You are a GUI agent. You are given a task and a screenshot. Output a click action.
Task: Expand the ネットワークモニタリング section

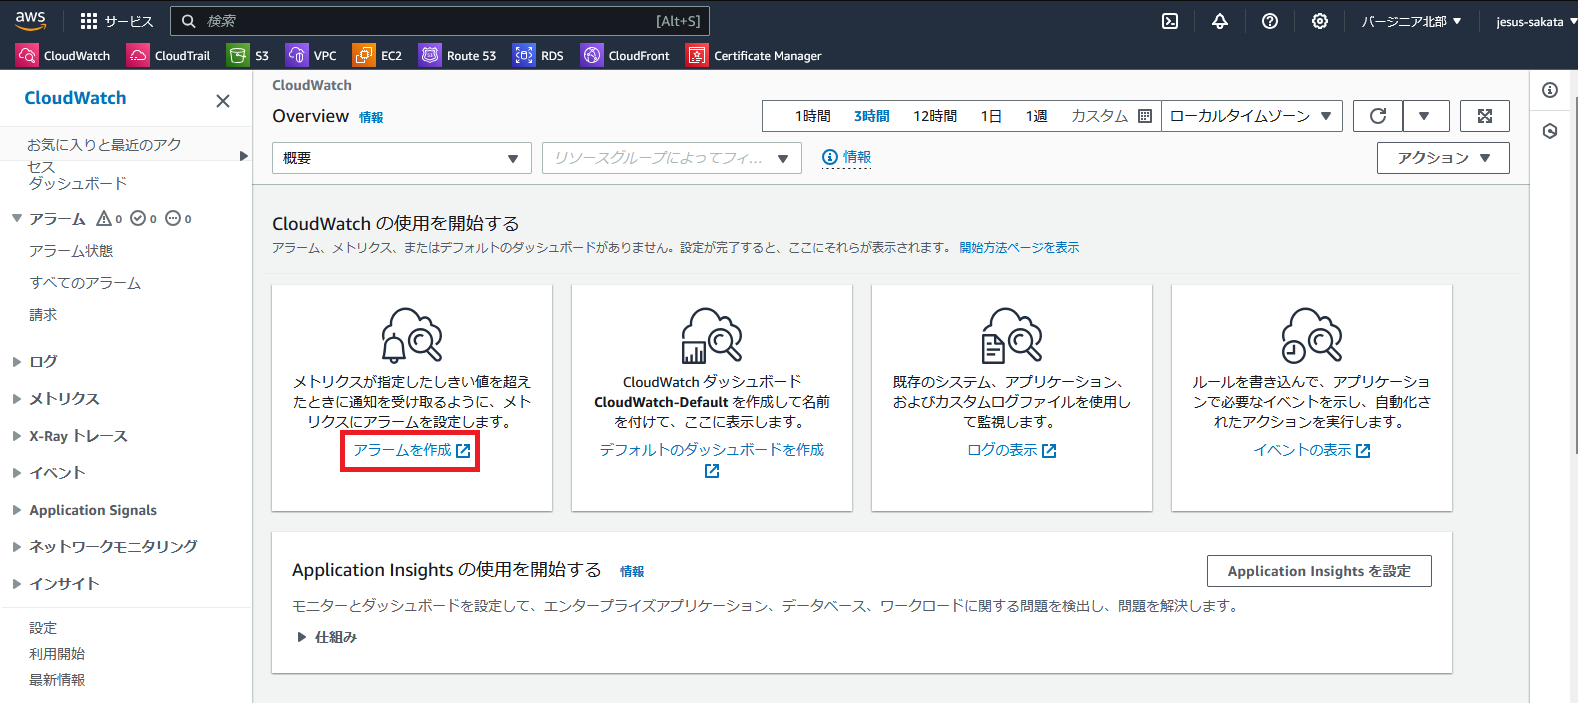tap(17, 547)
